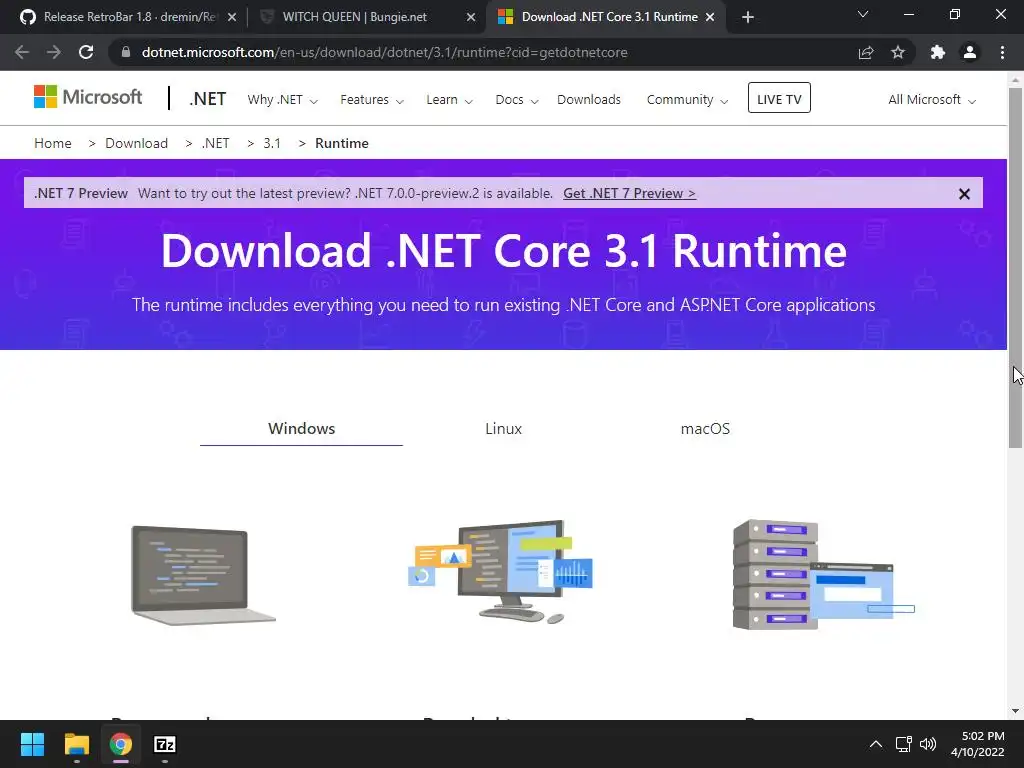Screen dimensions: 1024x768
Task: Go to Home breadcrumb
Action: (x=53, y=143)
